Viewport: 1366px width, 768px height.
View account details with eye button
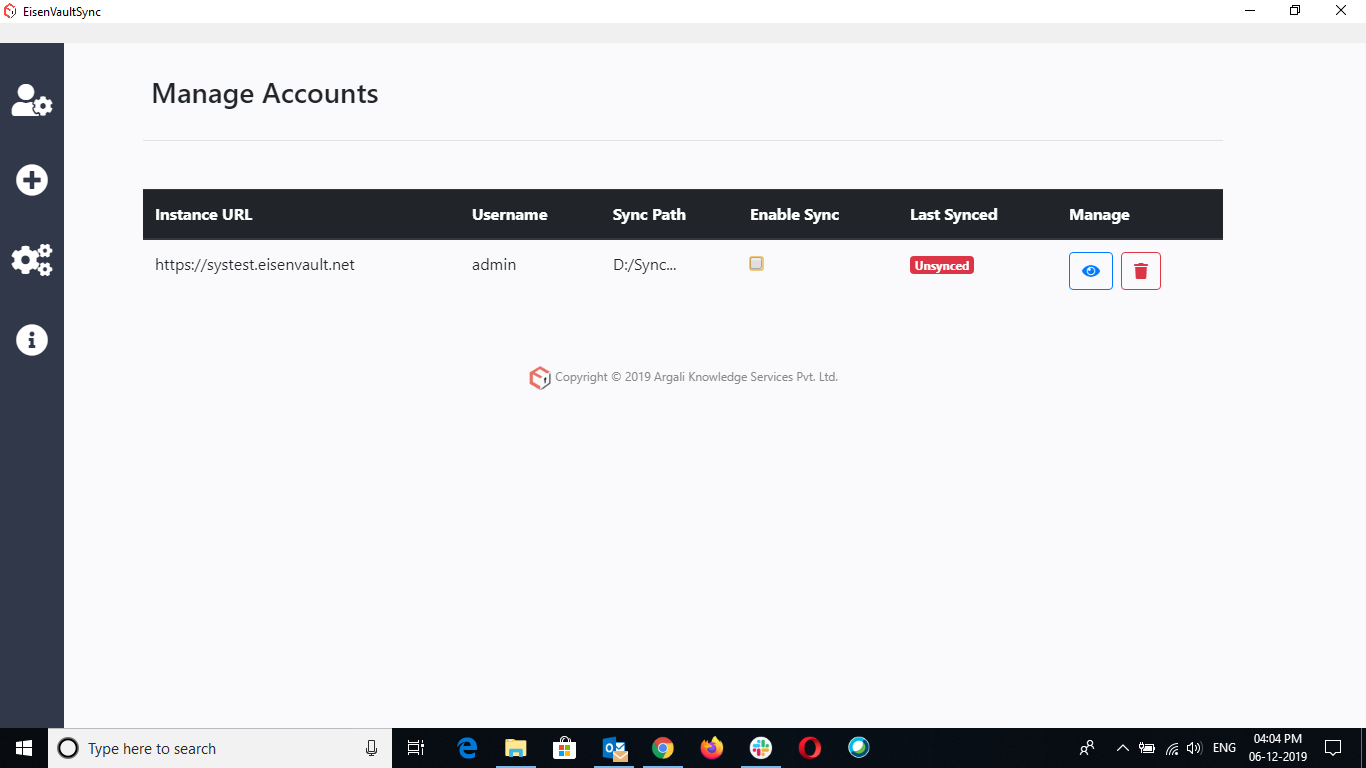(1091, 271)
